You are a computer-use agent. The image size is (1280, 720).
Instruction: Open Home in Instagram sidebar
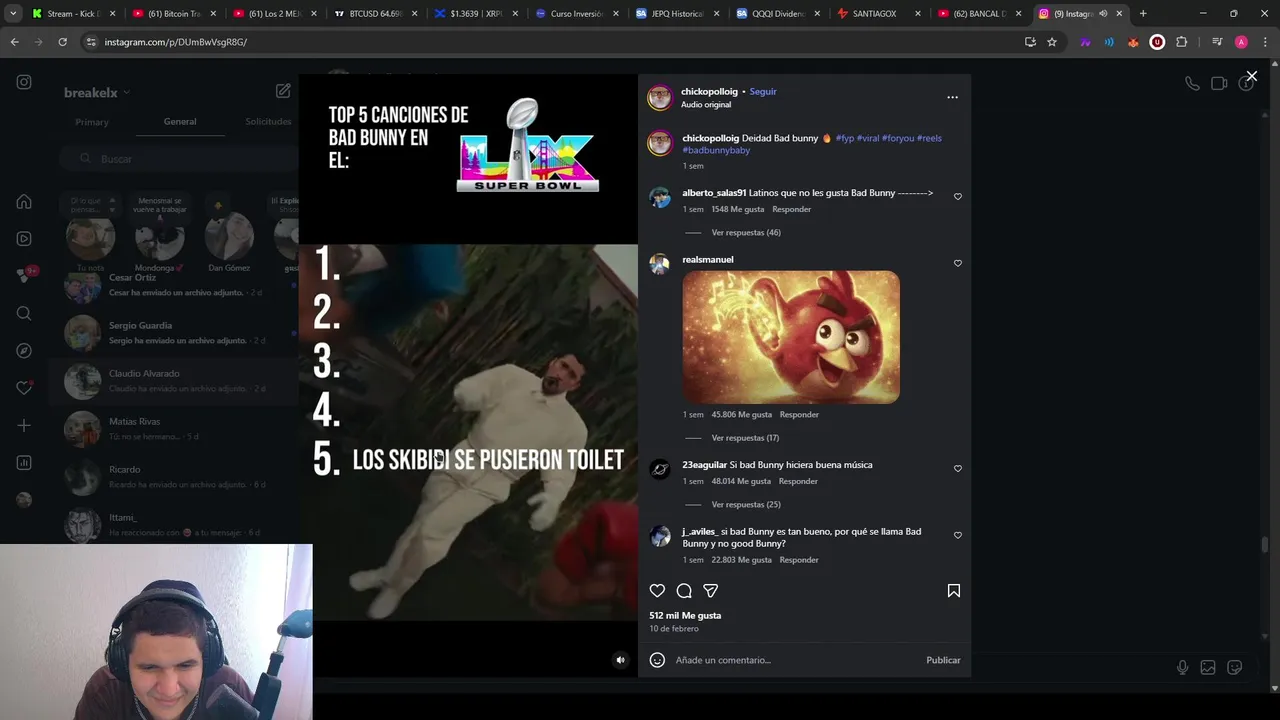[x=24, y=201]
